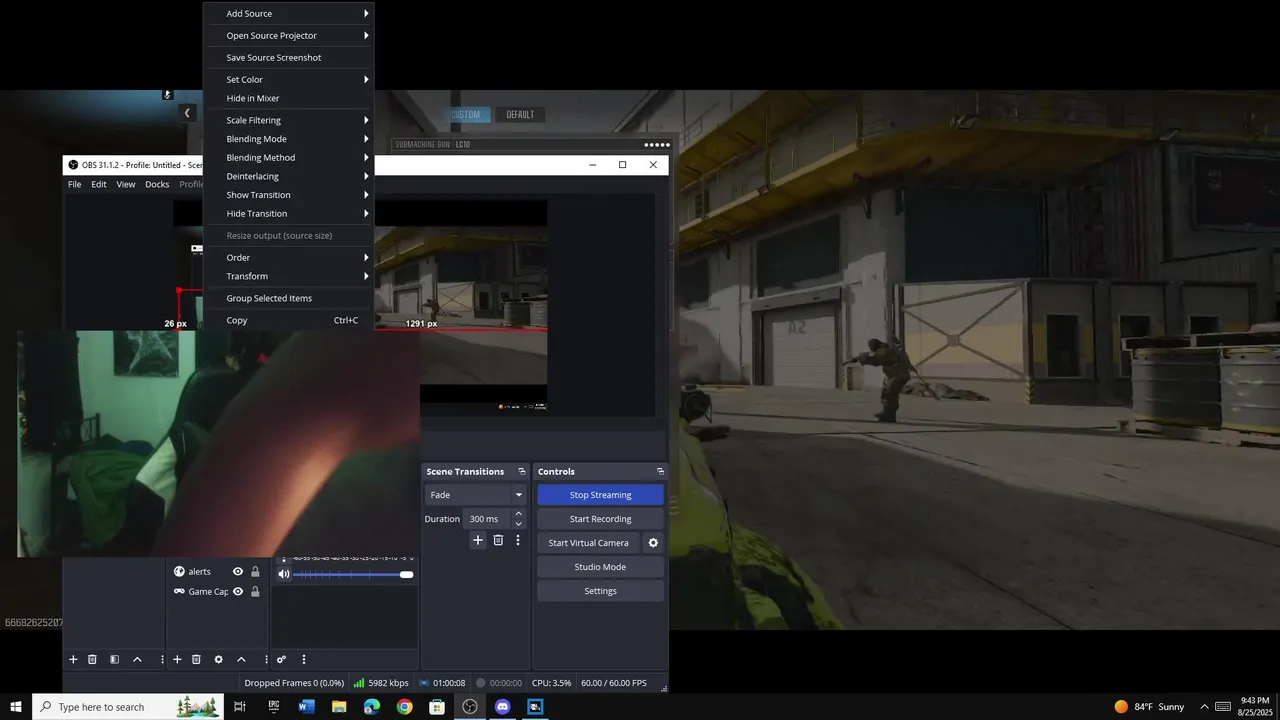Toggle visibility eye for alerts source

tap(238, 571)
